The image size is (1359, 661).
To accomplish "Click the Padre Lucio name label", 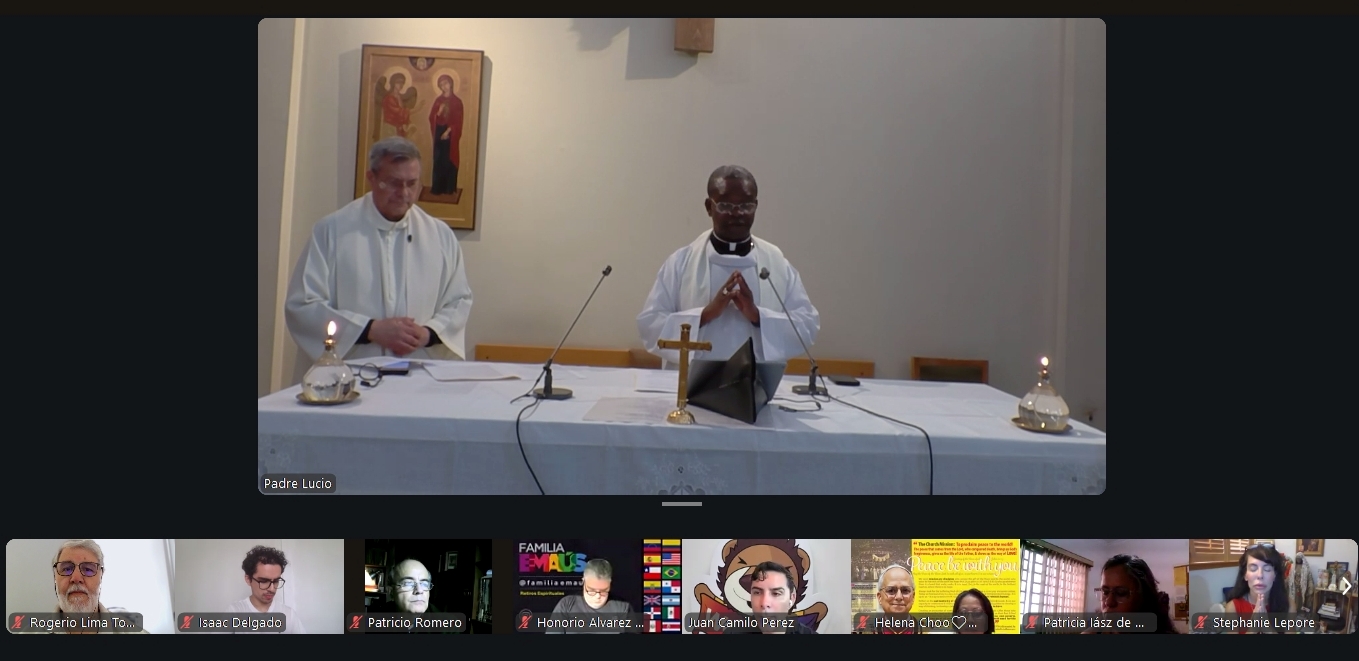I will click(x=298, y=484).
